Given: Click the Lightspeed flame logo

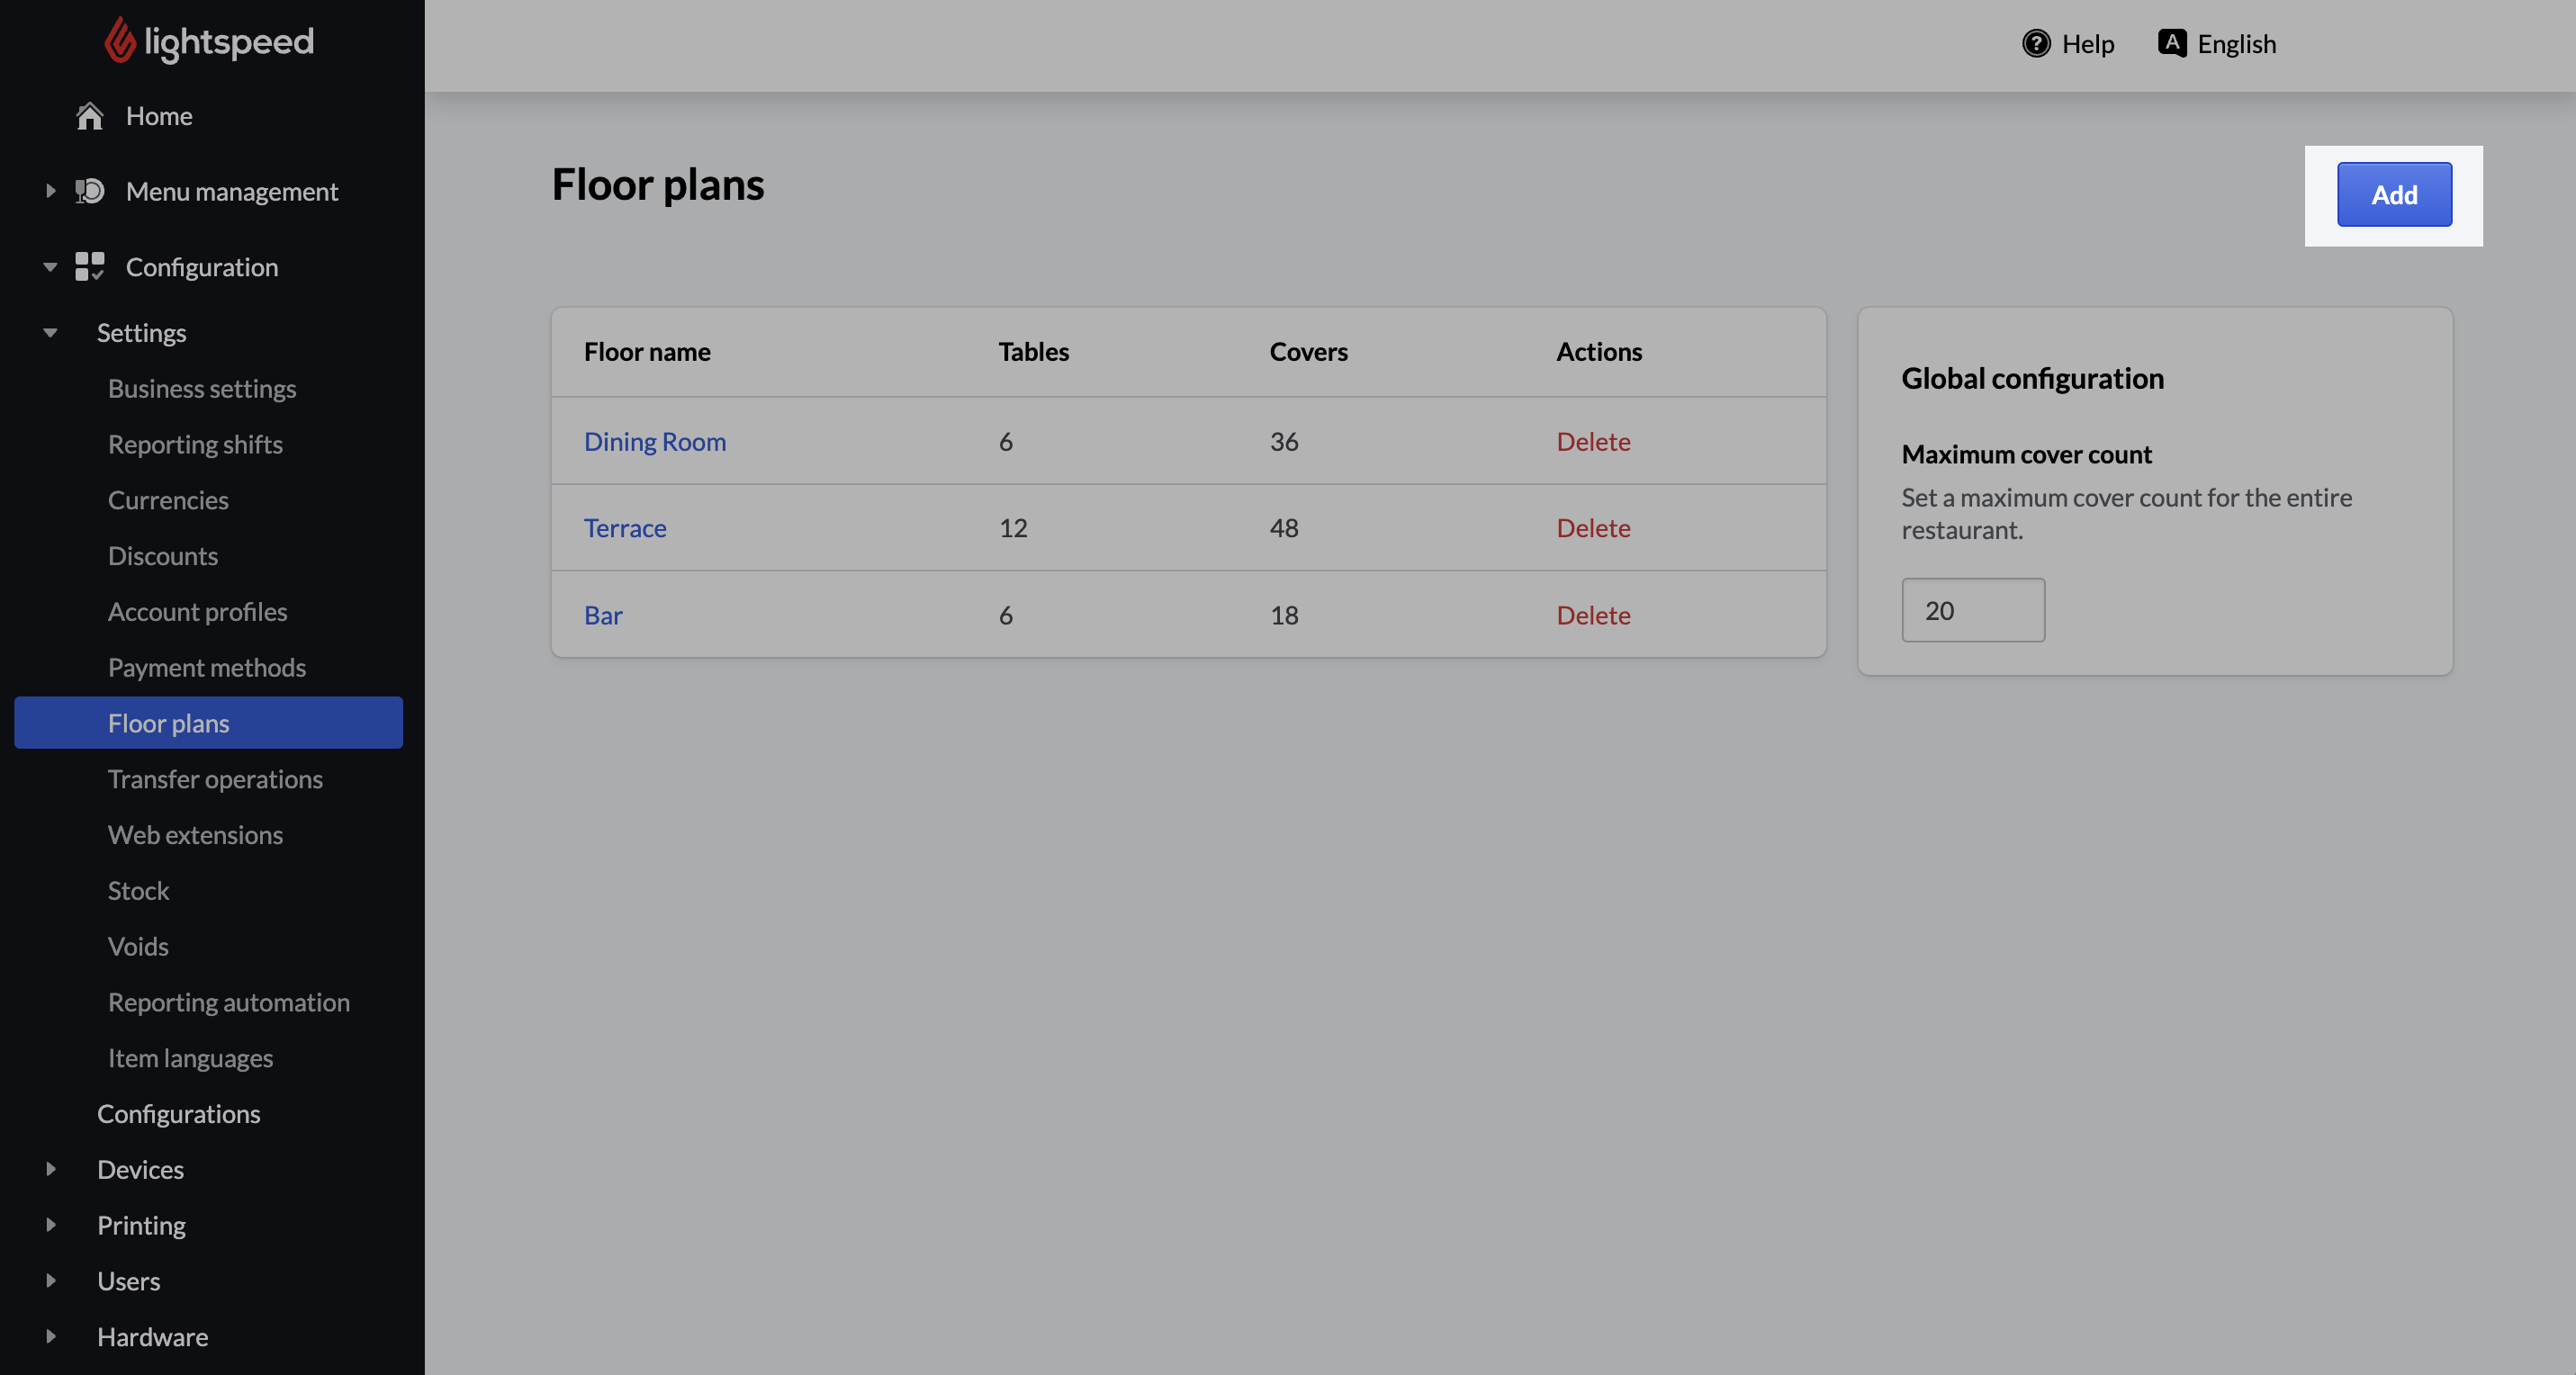Looking at the screenshot, I should [119, 41].
